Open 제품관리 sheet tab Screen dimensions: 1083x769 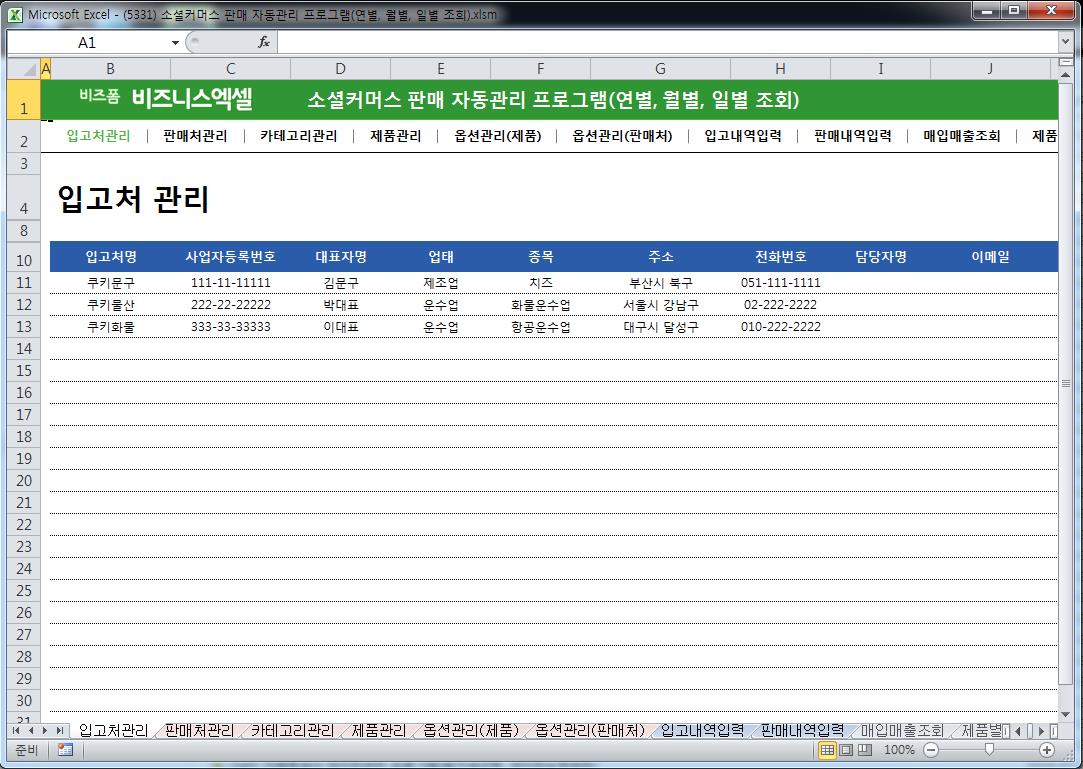click(x=378, y=730)
